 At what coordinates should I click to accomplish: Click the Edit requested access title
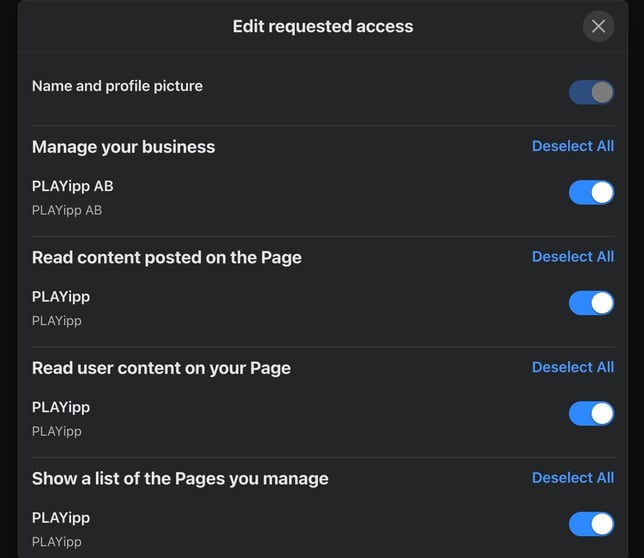click(x=322, y=27)
